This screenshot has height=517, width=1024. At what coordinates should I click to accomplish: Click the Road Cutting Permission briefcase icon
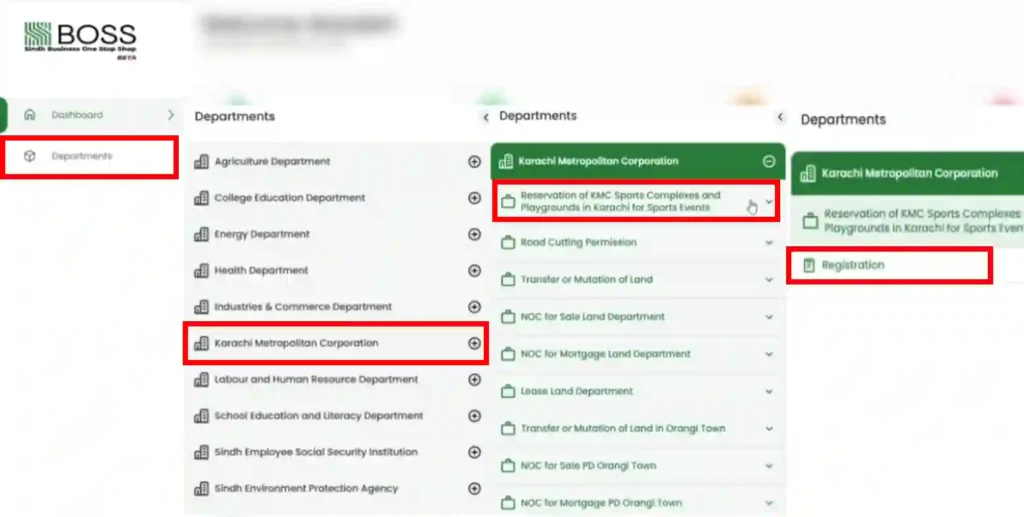507,243
